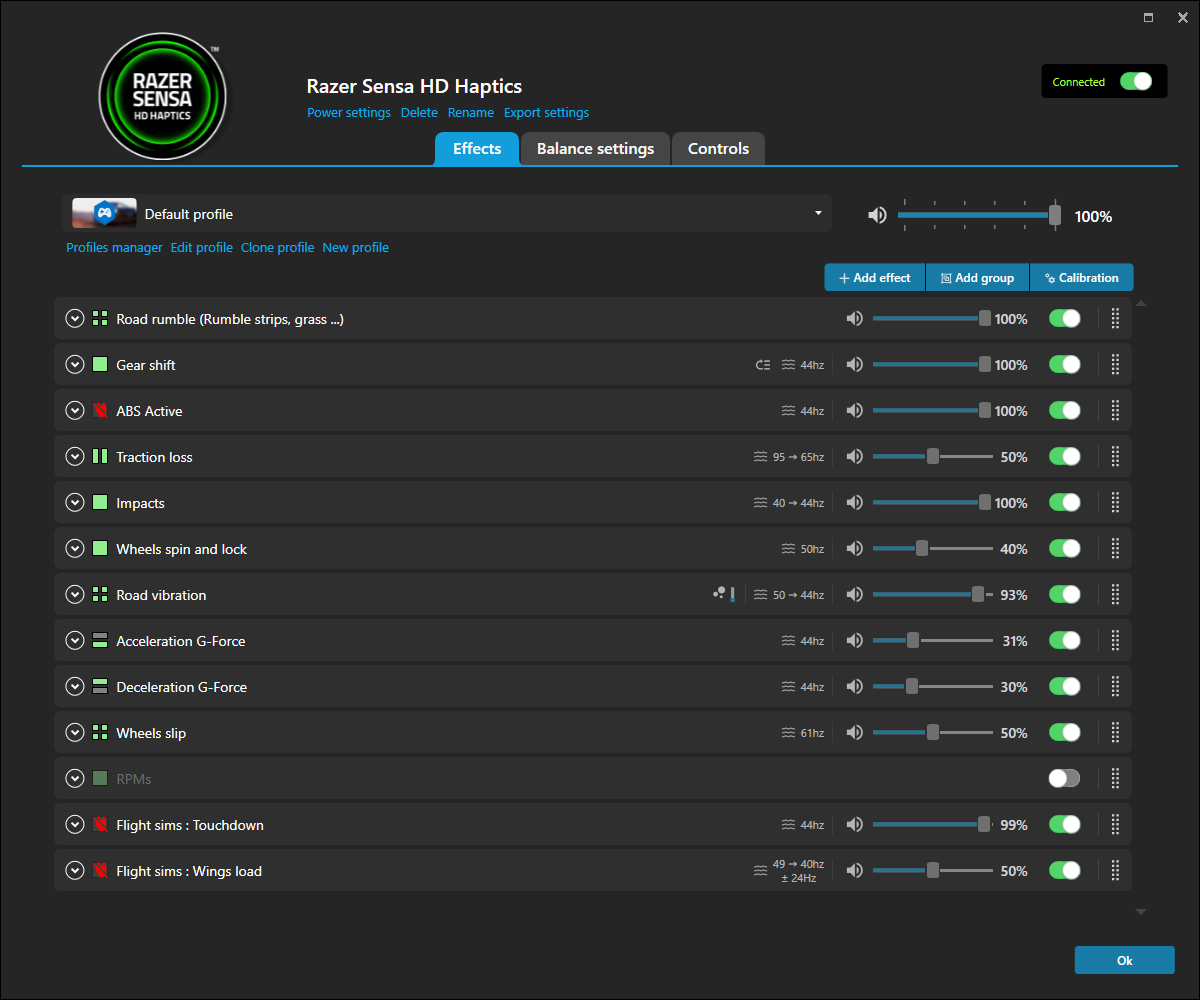Click the Acceleration G-Force layout icon
Viewport: 1200px width, 1000px height.
coord(100,641)
